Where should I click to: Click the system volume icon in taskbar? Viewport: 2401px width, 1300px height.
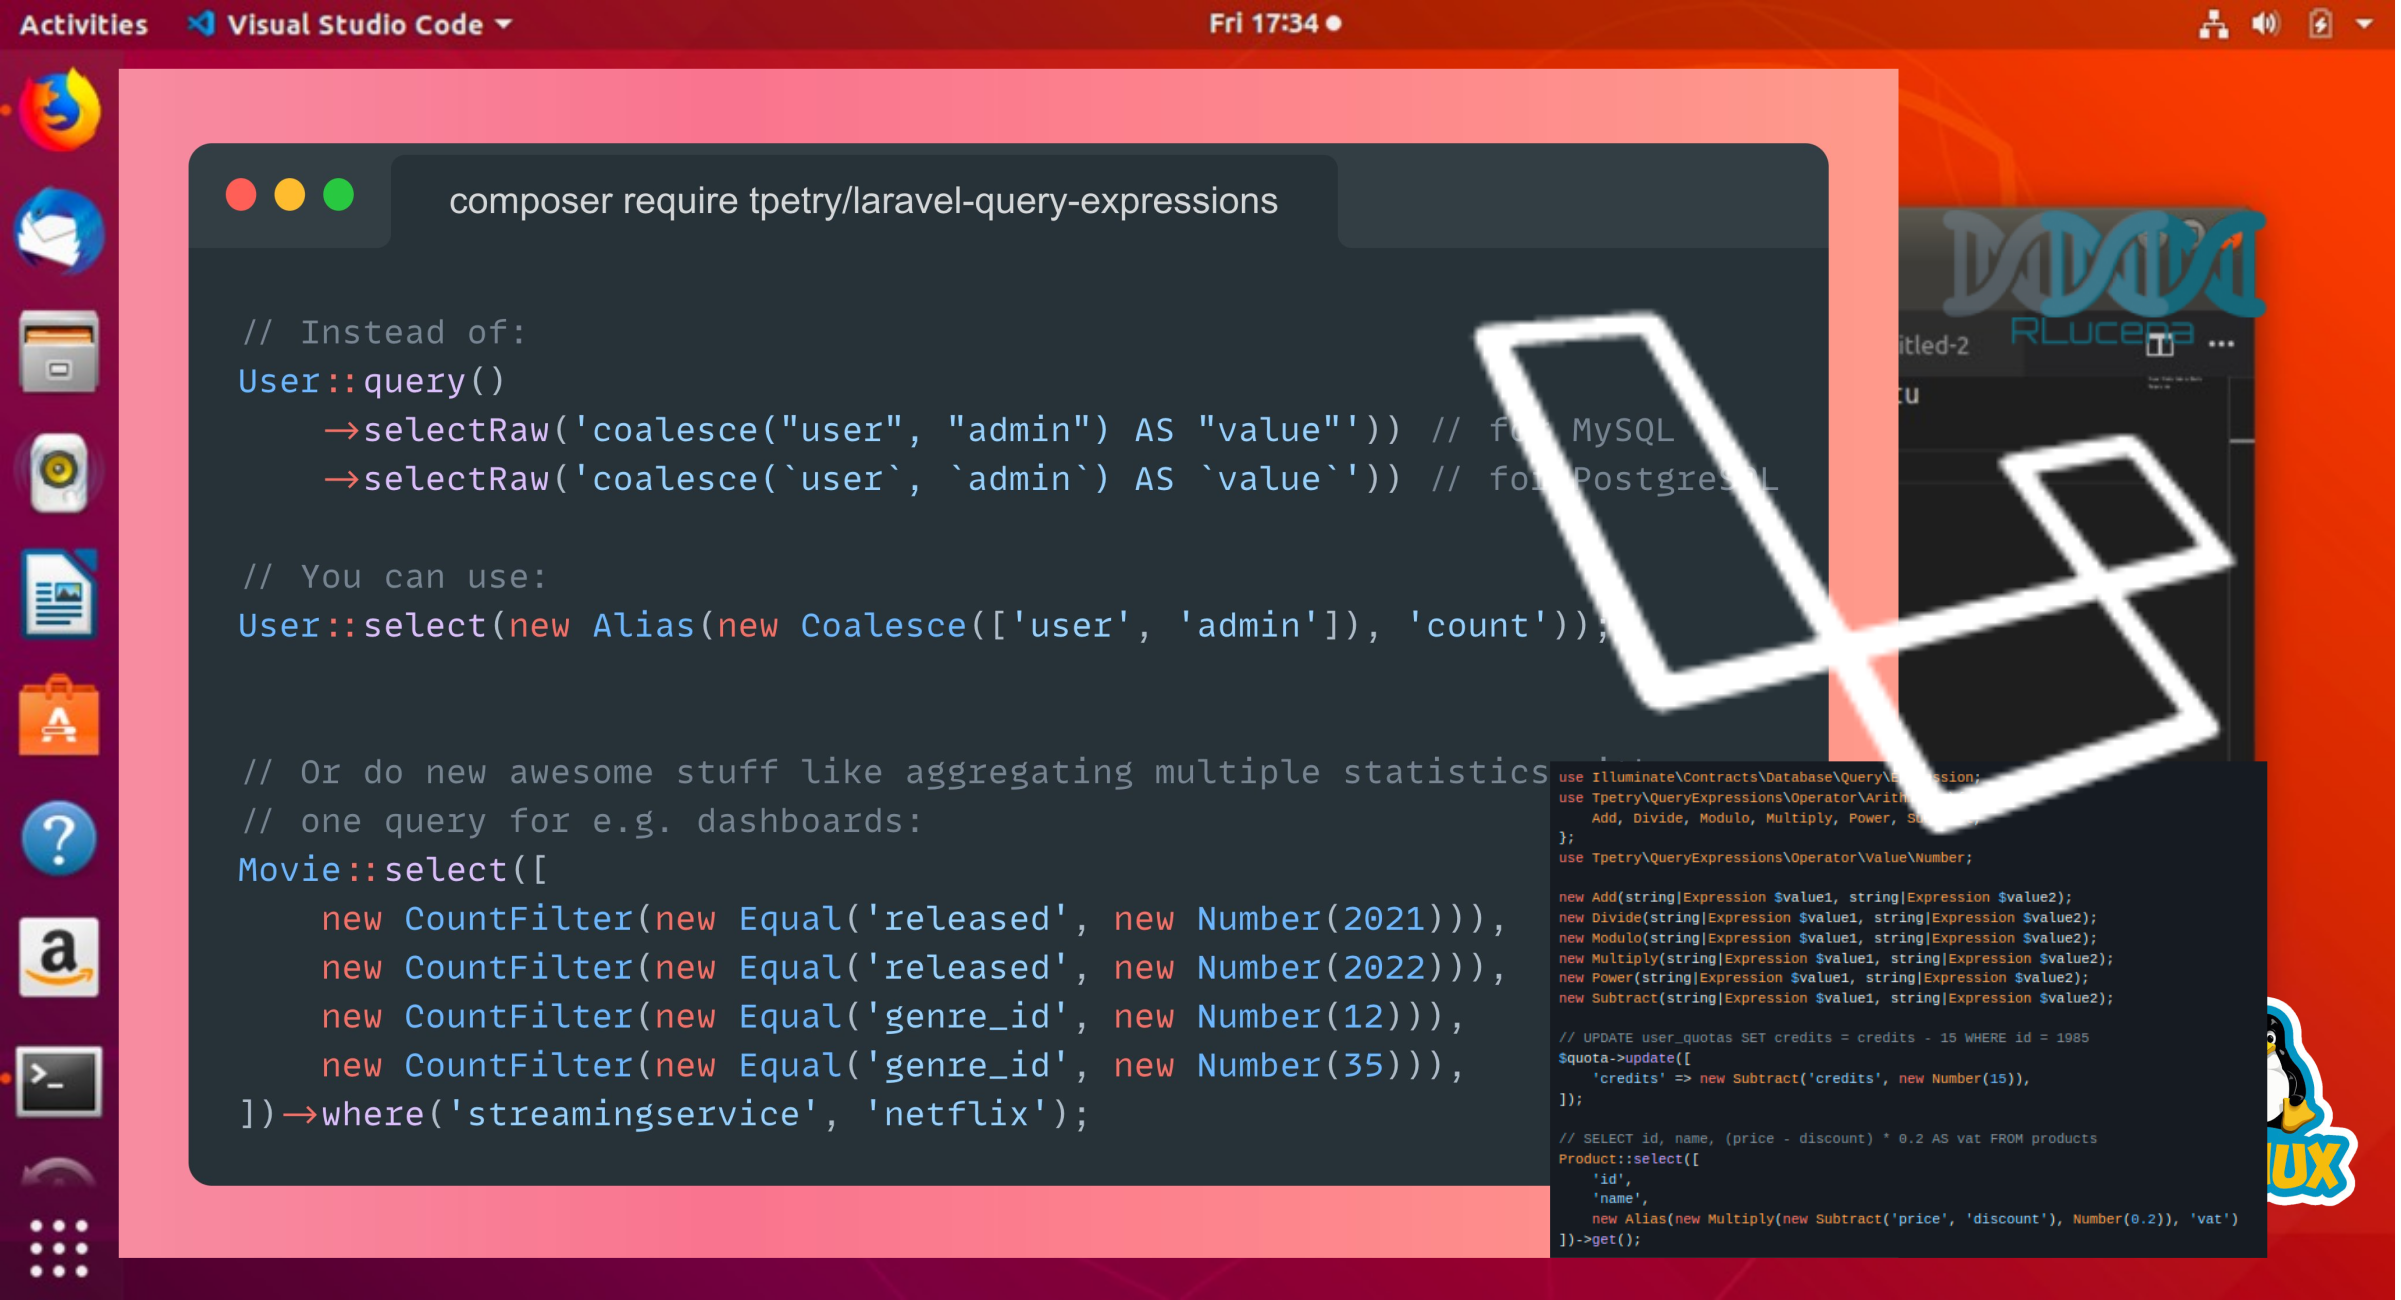pyautogui.click(x=2265, y=21)
